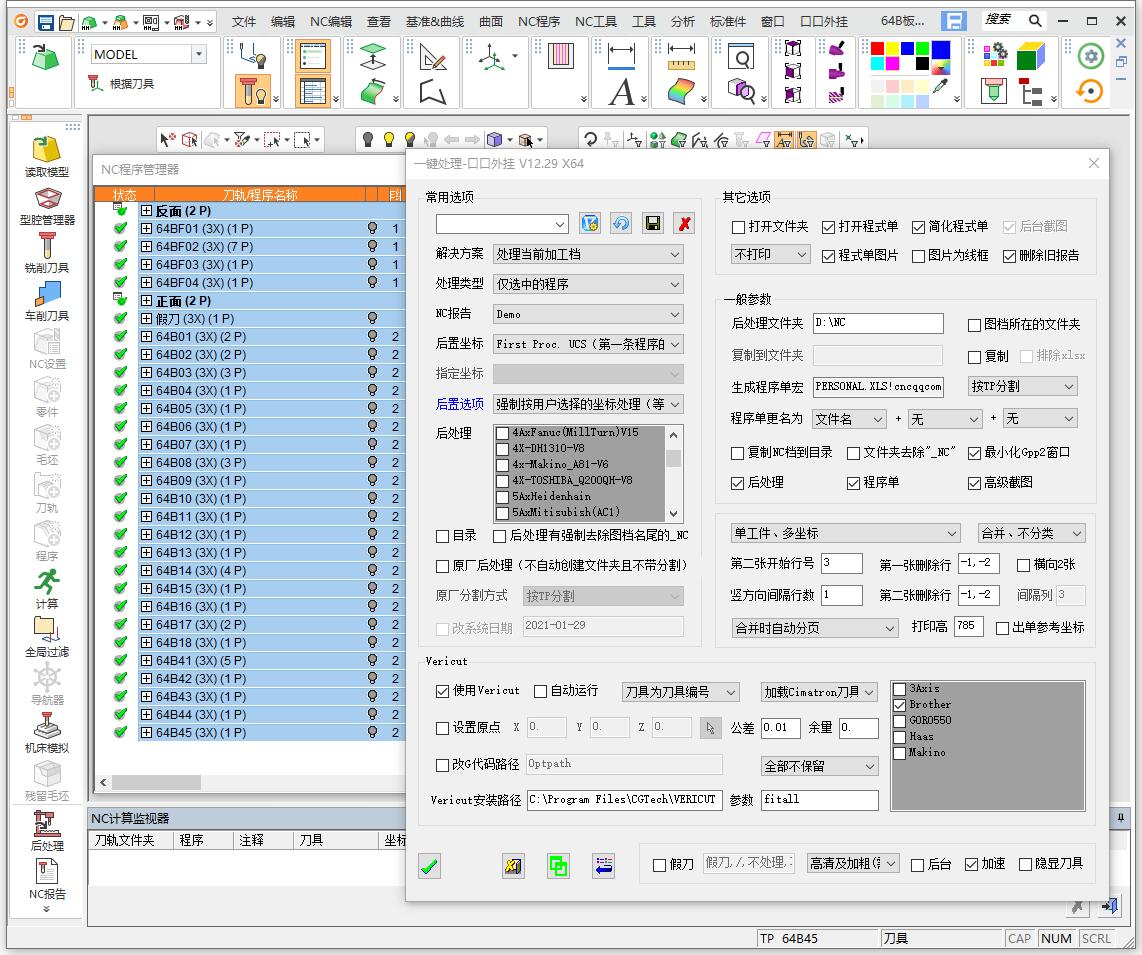1142x955 pixels.
Task: Click the 后处理文件夹 path input field
Action: tap(877, 323)
